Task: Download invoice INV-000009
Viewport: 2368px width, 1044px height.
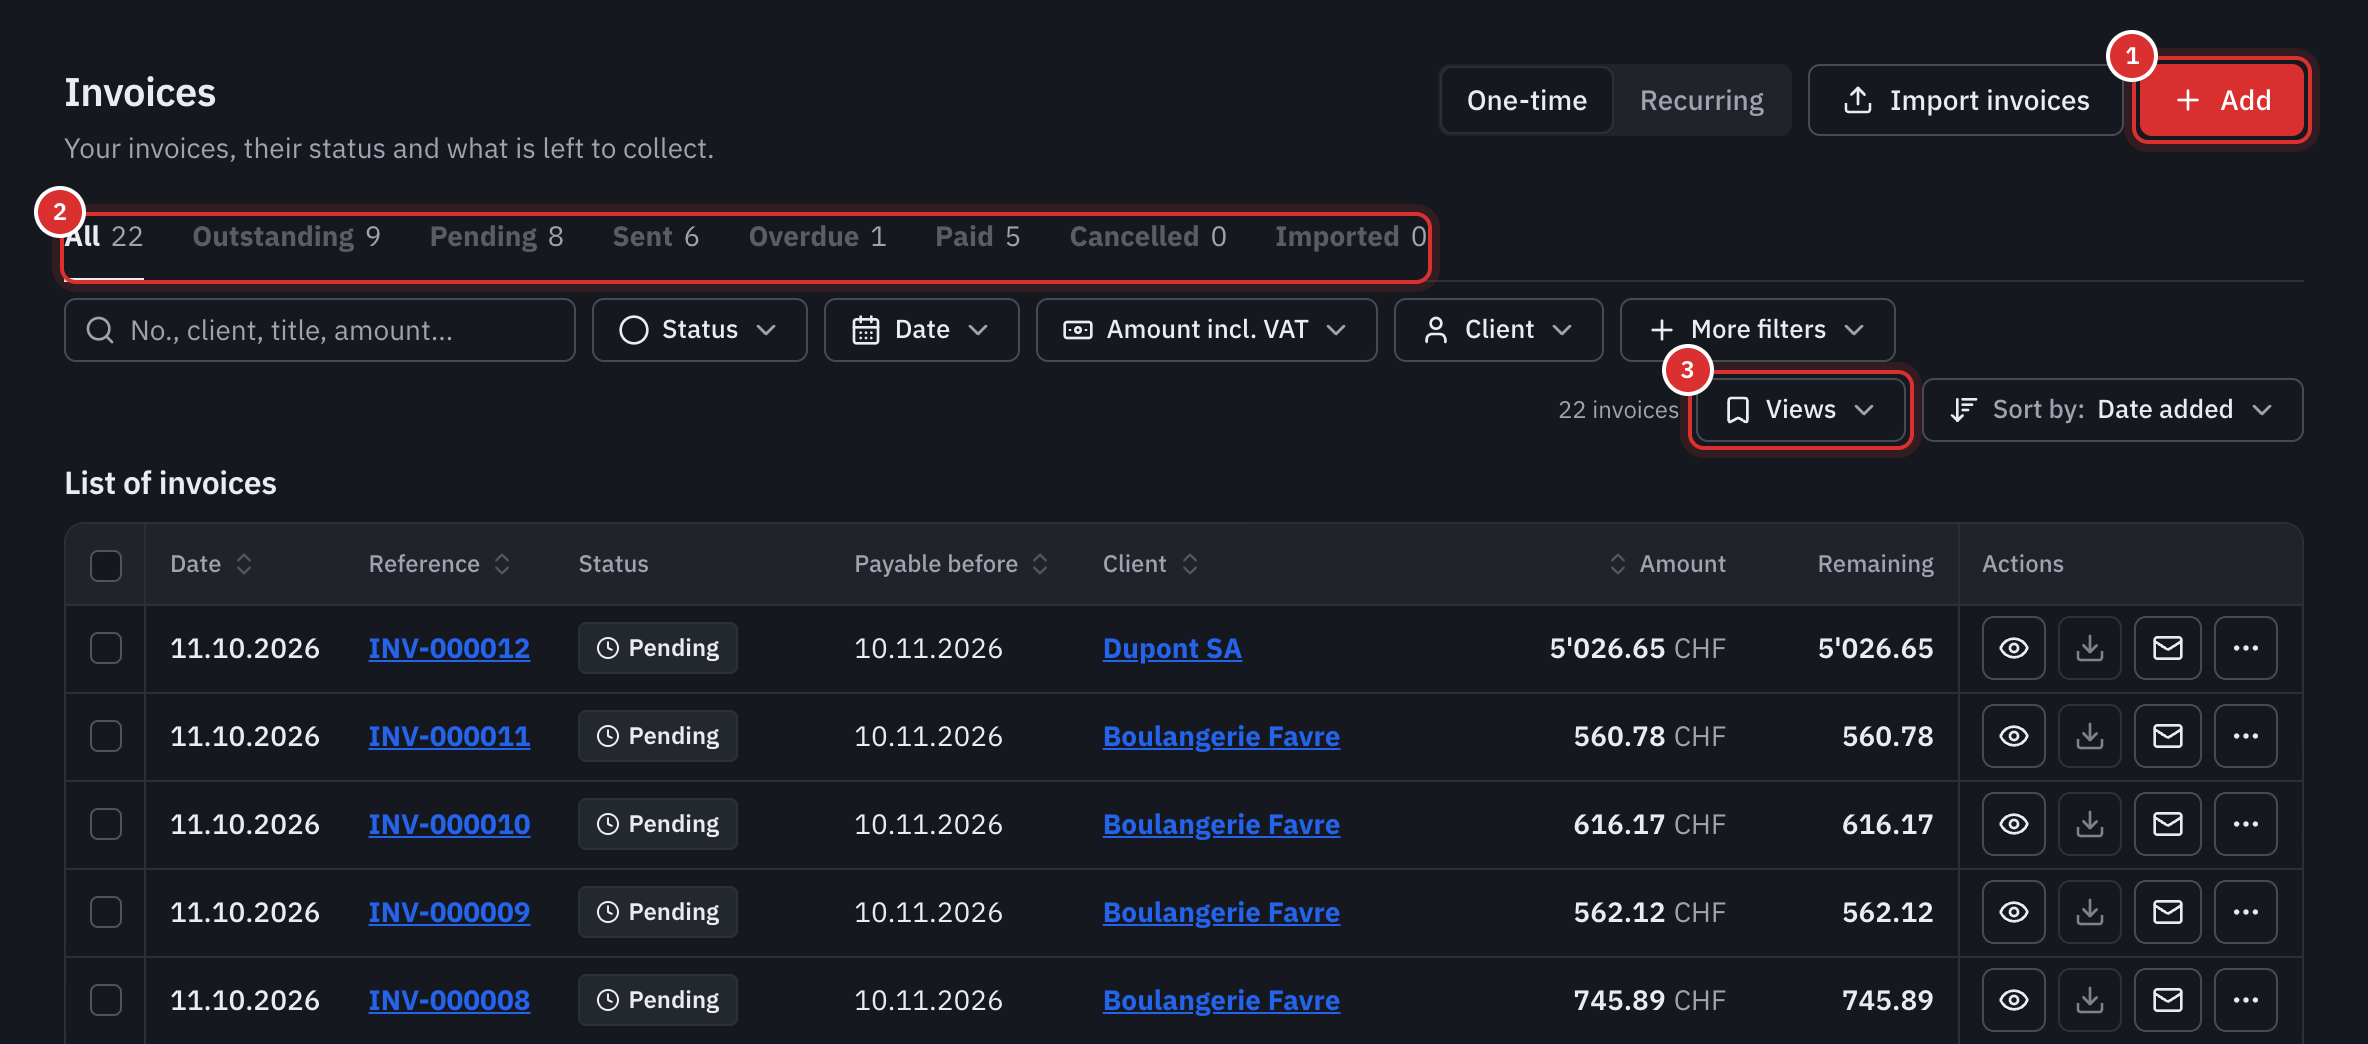Action: tap(2089, 912)
